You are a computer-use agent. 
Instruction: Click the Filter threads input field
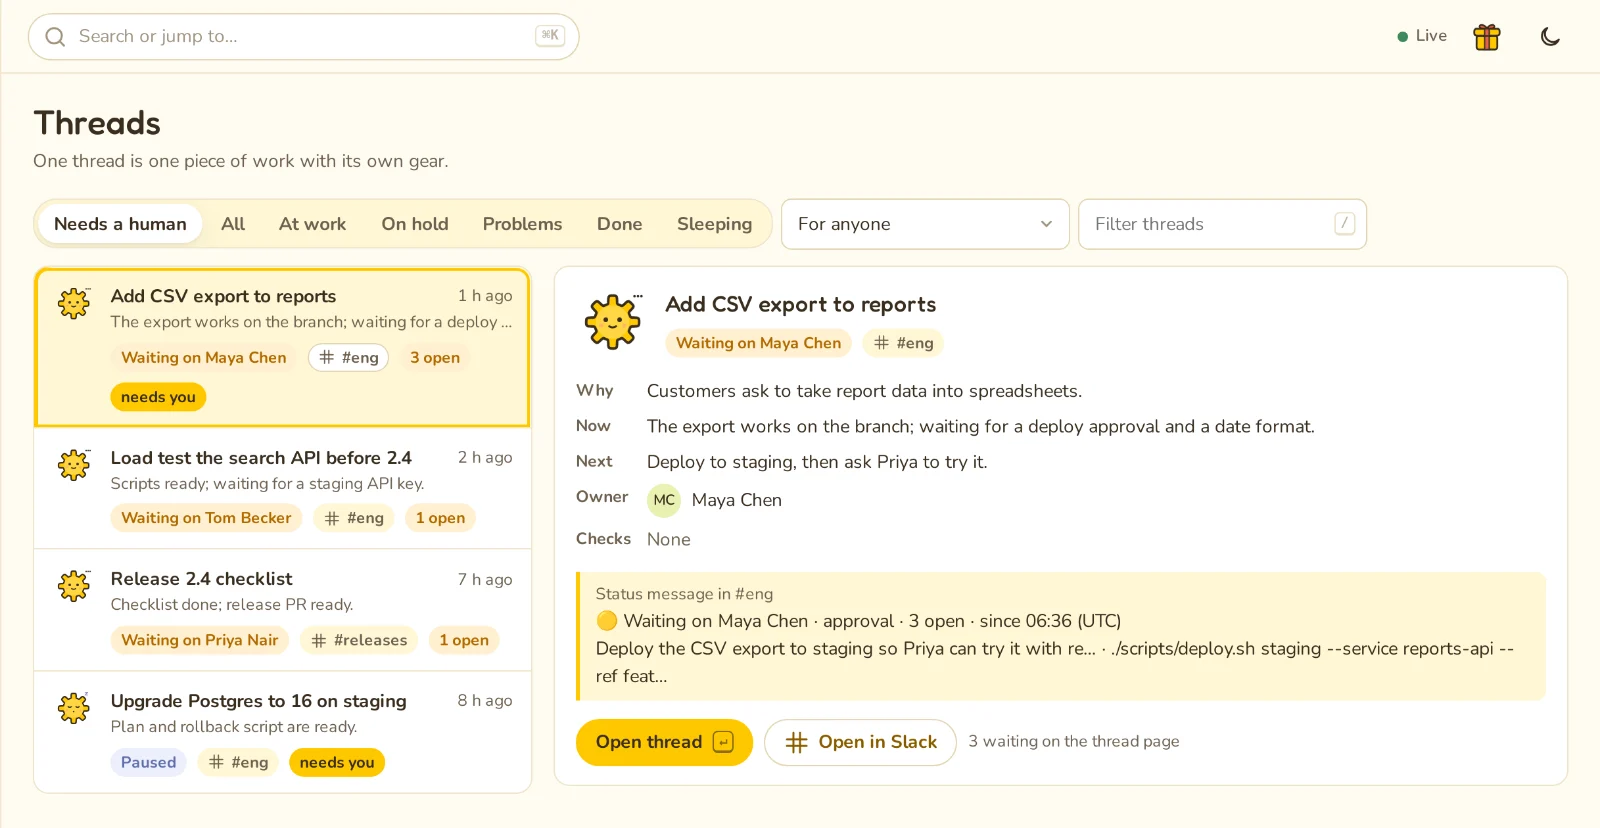tap(1222, 224)
